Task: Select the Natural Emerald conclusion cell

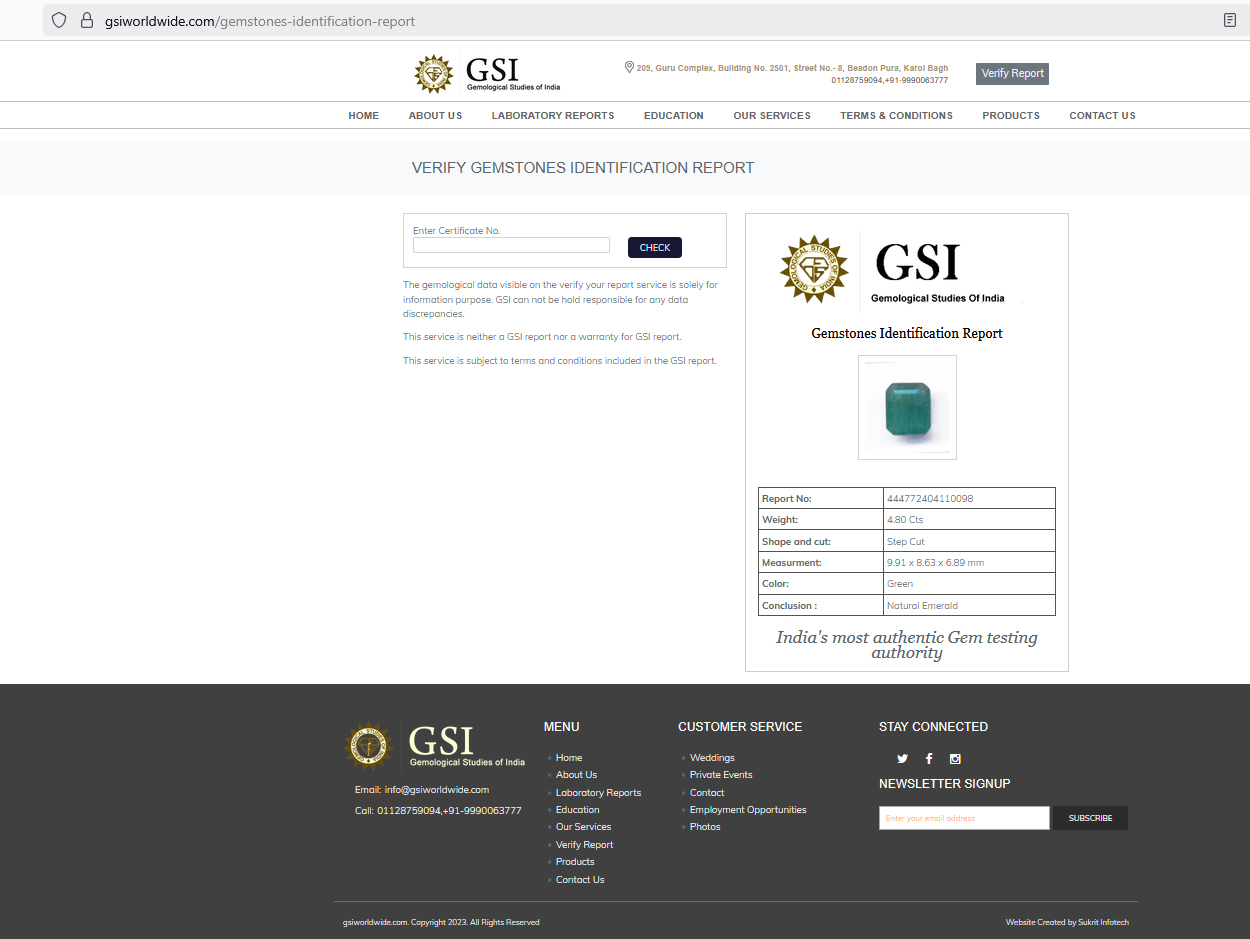Action: pyautogui.click(x=969, y=605)
